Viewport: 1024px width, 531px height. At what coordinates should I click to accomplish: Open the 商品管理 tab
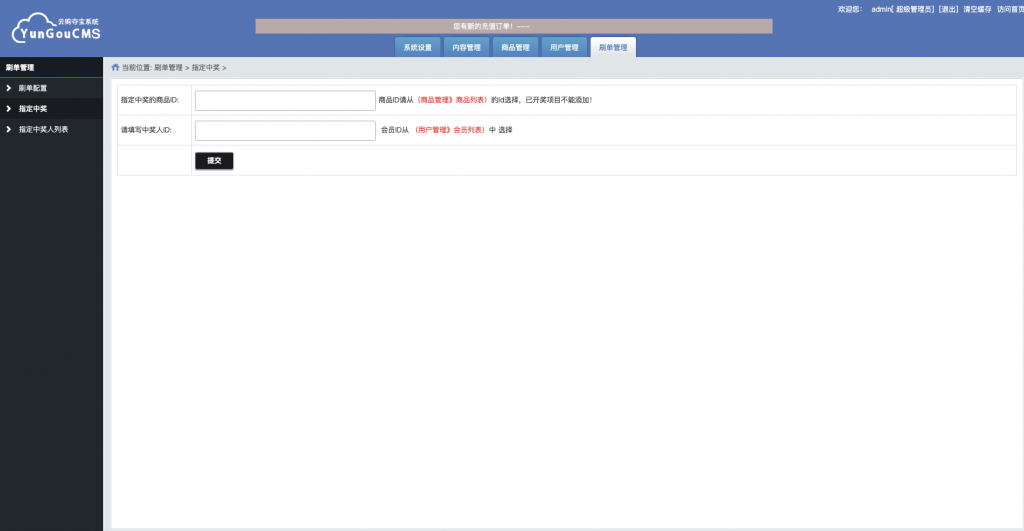click(515, 47)
